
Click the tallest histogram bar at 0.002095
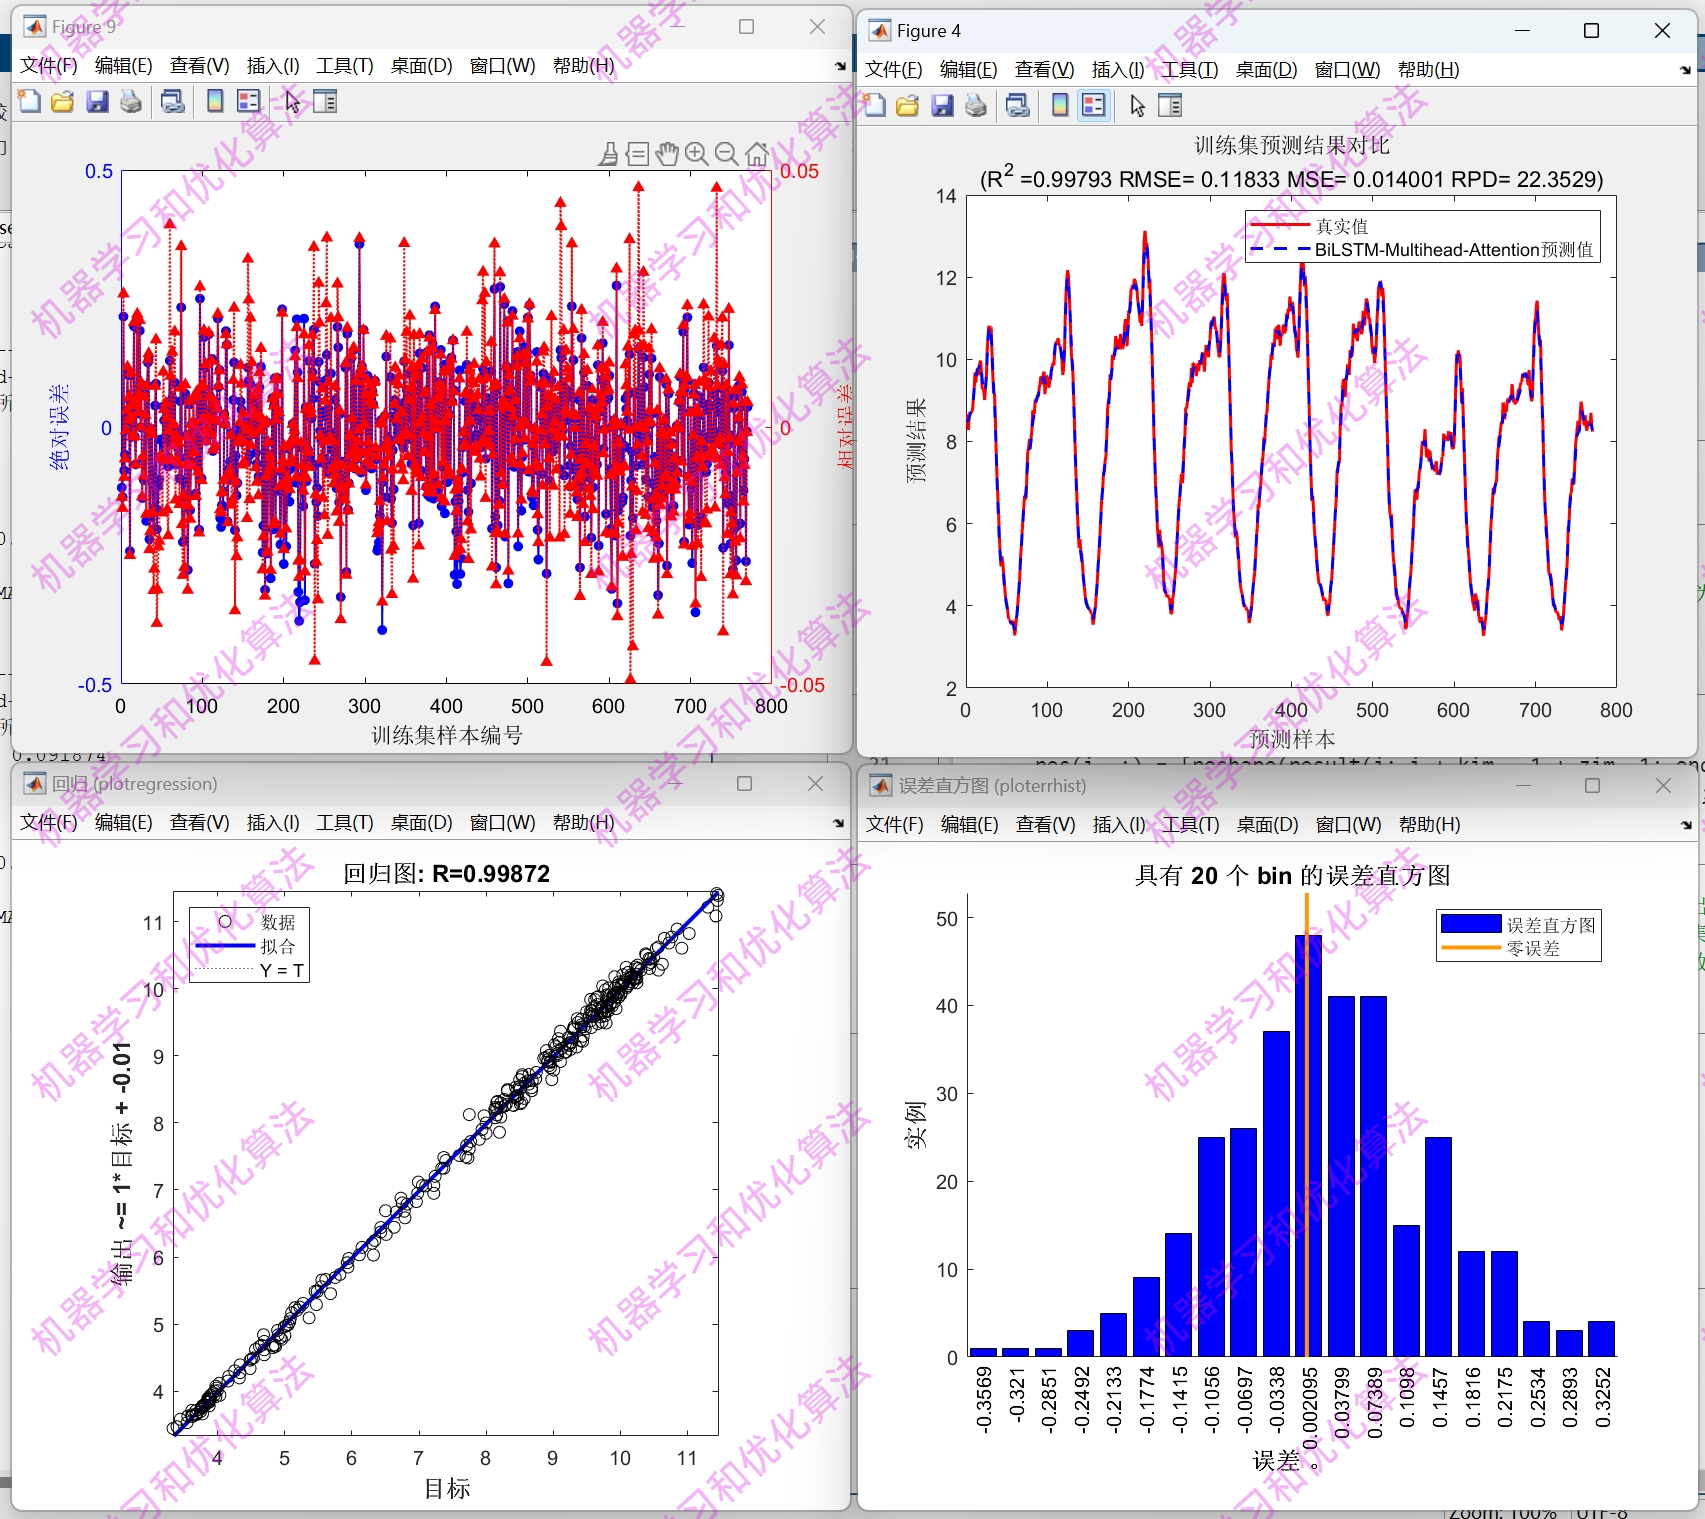coord(1308,1146)
